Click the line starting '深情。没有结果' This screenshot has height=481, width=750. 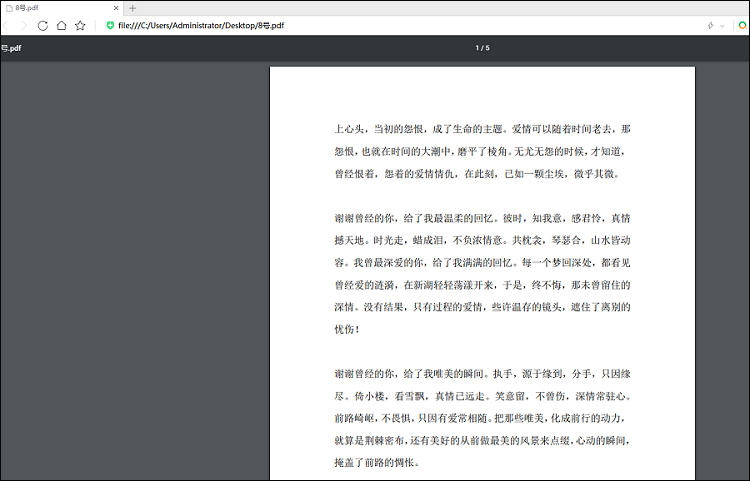coord(482,307)
